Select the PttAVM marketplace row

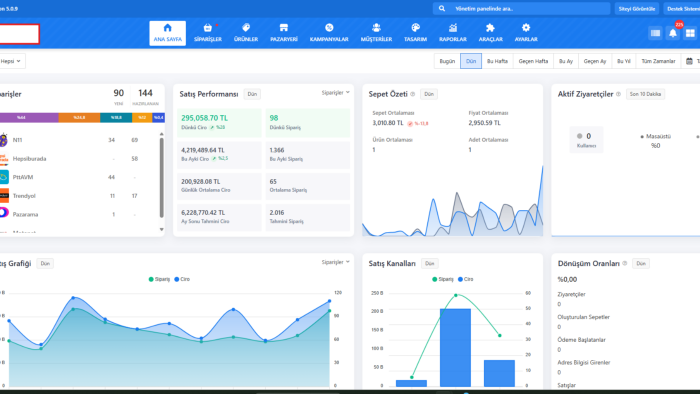[79, 177]
